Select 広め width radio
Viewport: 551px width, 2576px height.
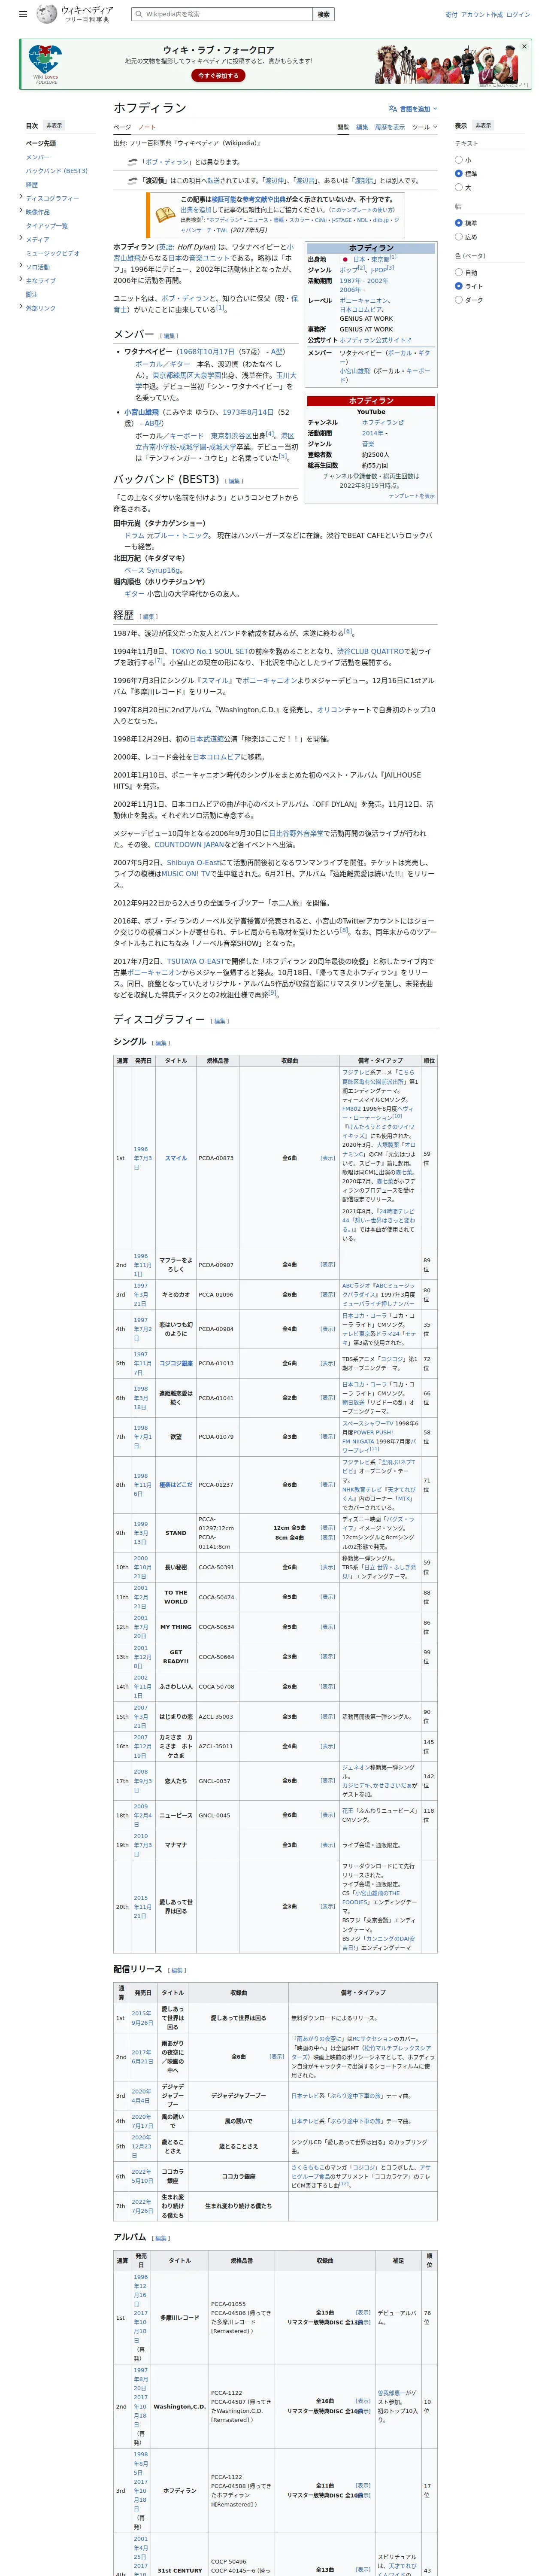[x=459, y=237]
